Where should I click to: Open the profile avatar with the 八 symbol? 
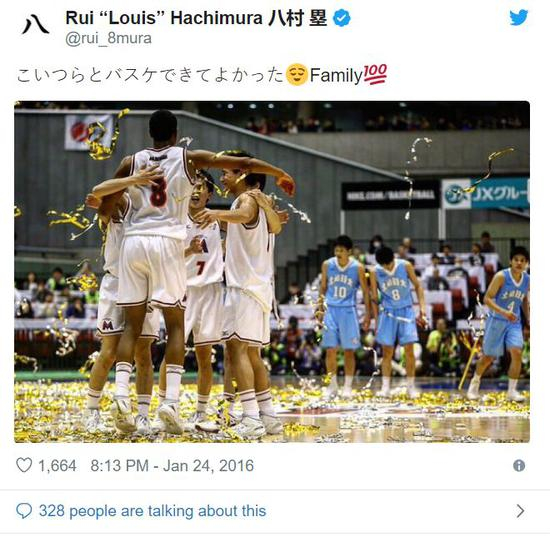click(x=35, y=24)
